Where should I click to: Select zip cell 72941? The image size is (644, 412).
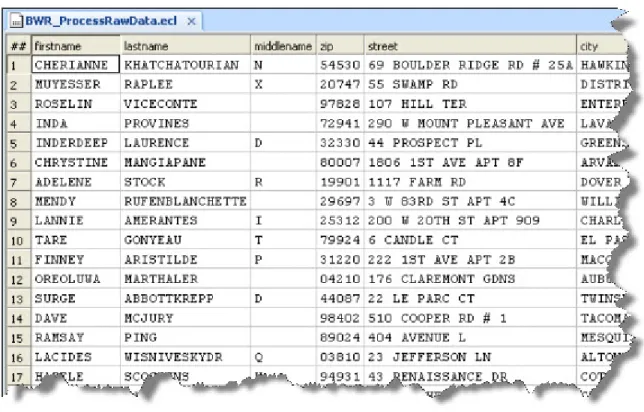click(340, 123)
